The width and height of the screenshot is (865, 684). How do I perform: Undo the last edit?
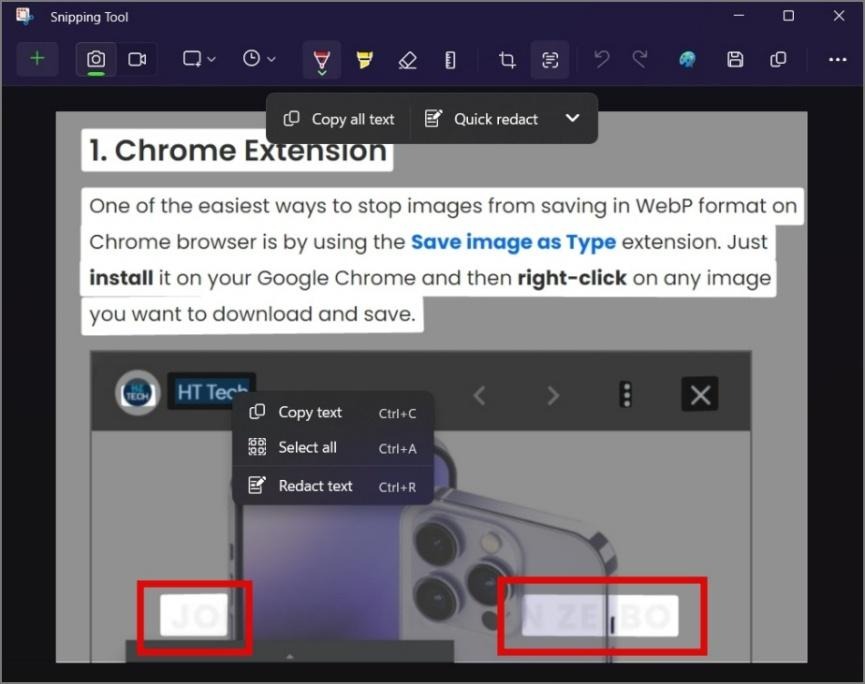coord(601,59)
